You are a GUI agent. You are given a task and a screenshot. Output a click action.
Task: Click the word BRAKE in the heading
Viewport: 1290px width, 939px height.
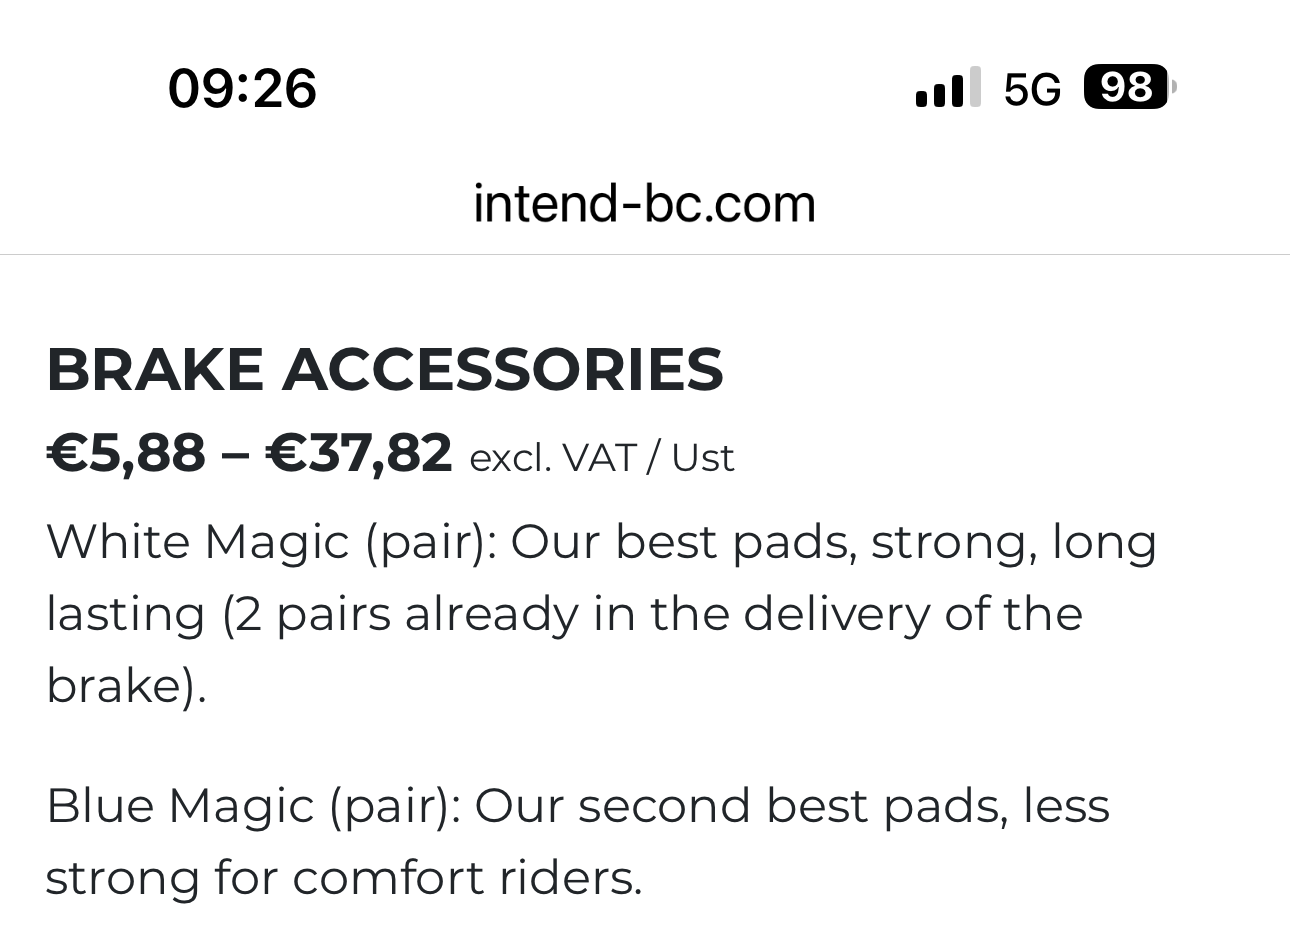click(x=154, y=369)
